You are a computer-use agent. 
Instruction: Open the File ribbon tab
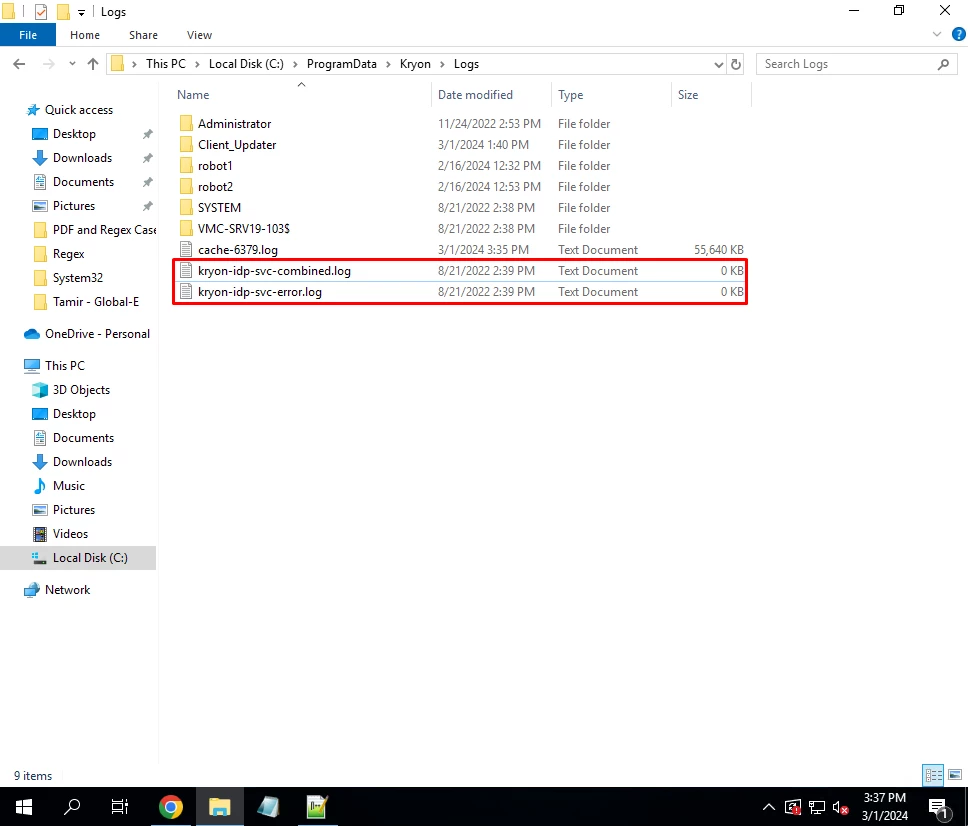click(x=28, y=35)
